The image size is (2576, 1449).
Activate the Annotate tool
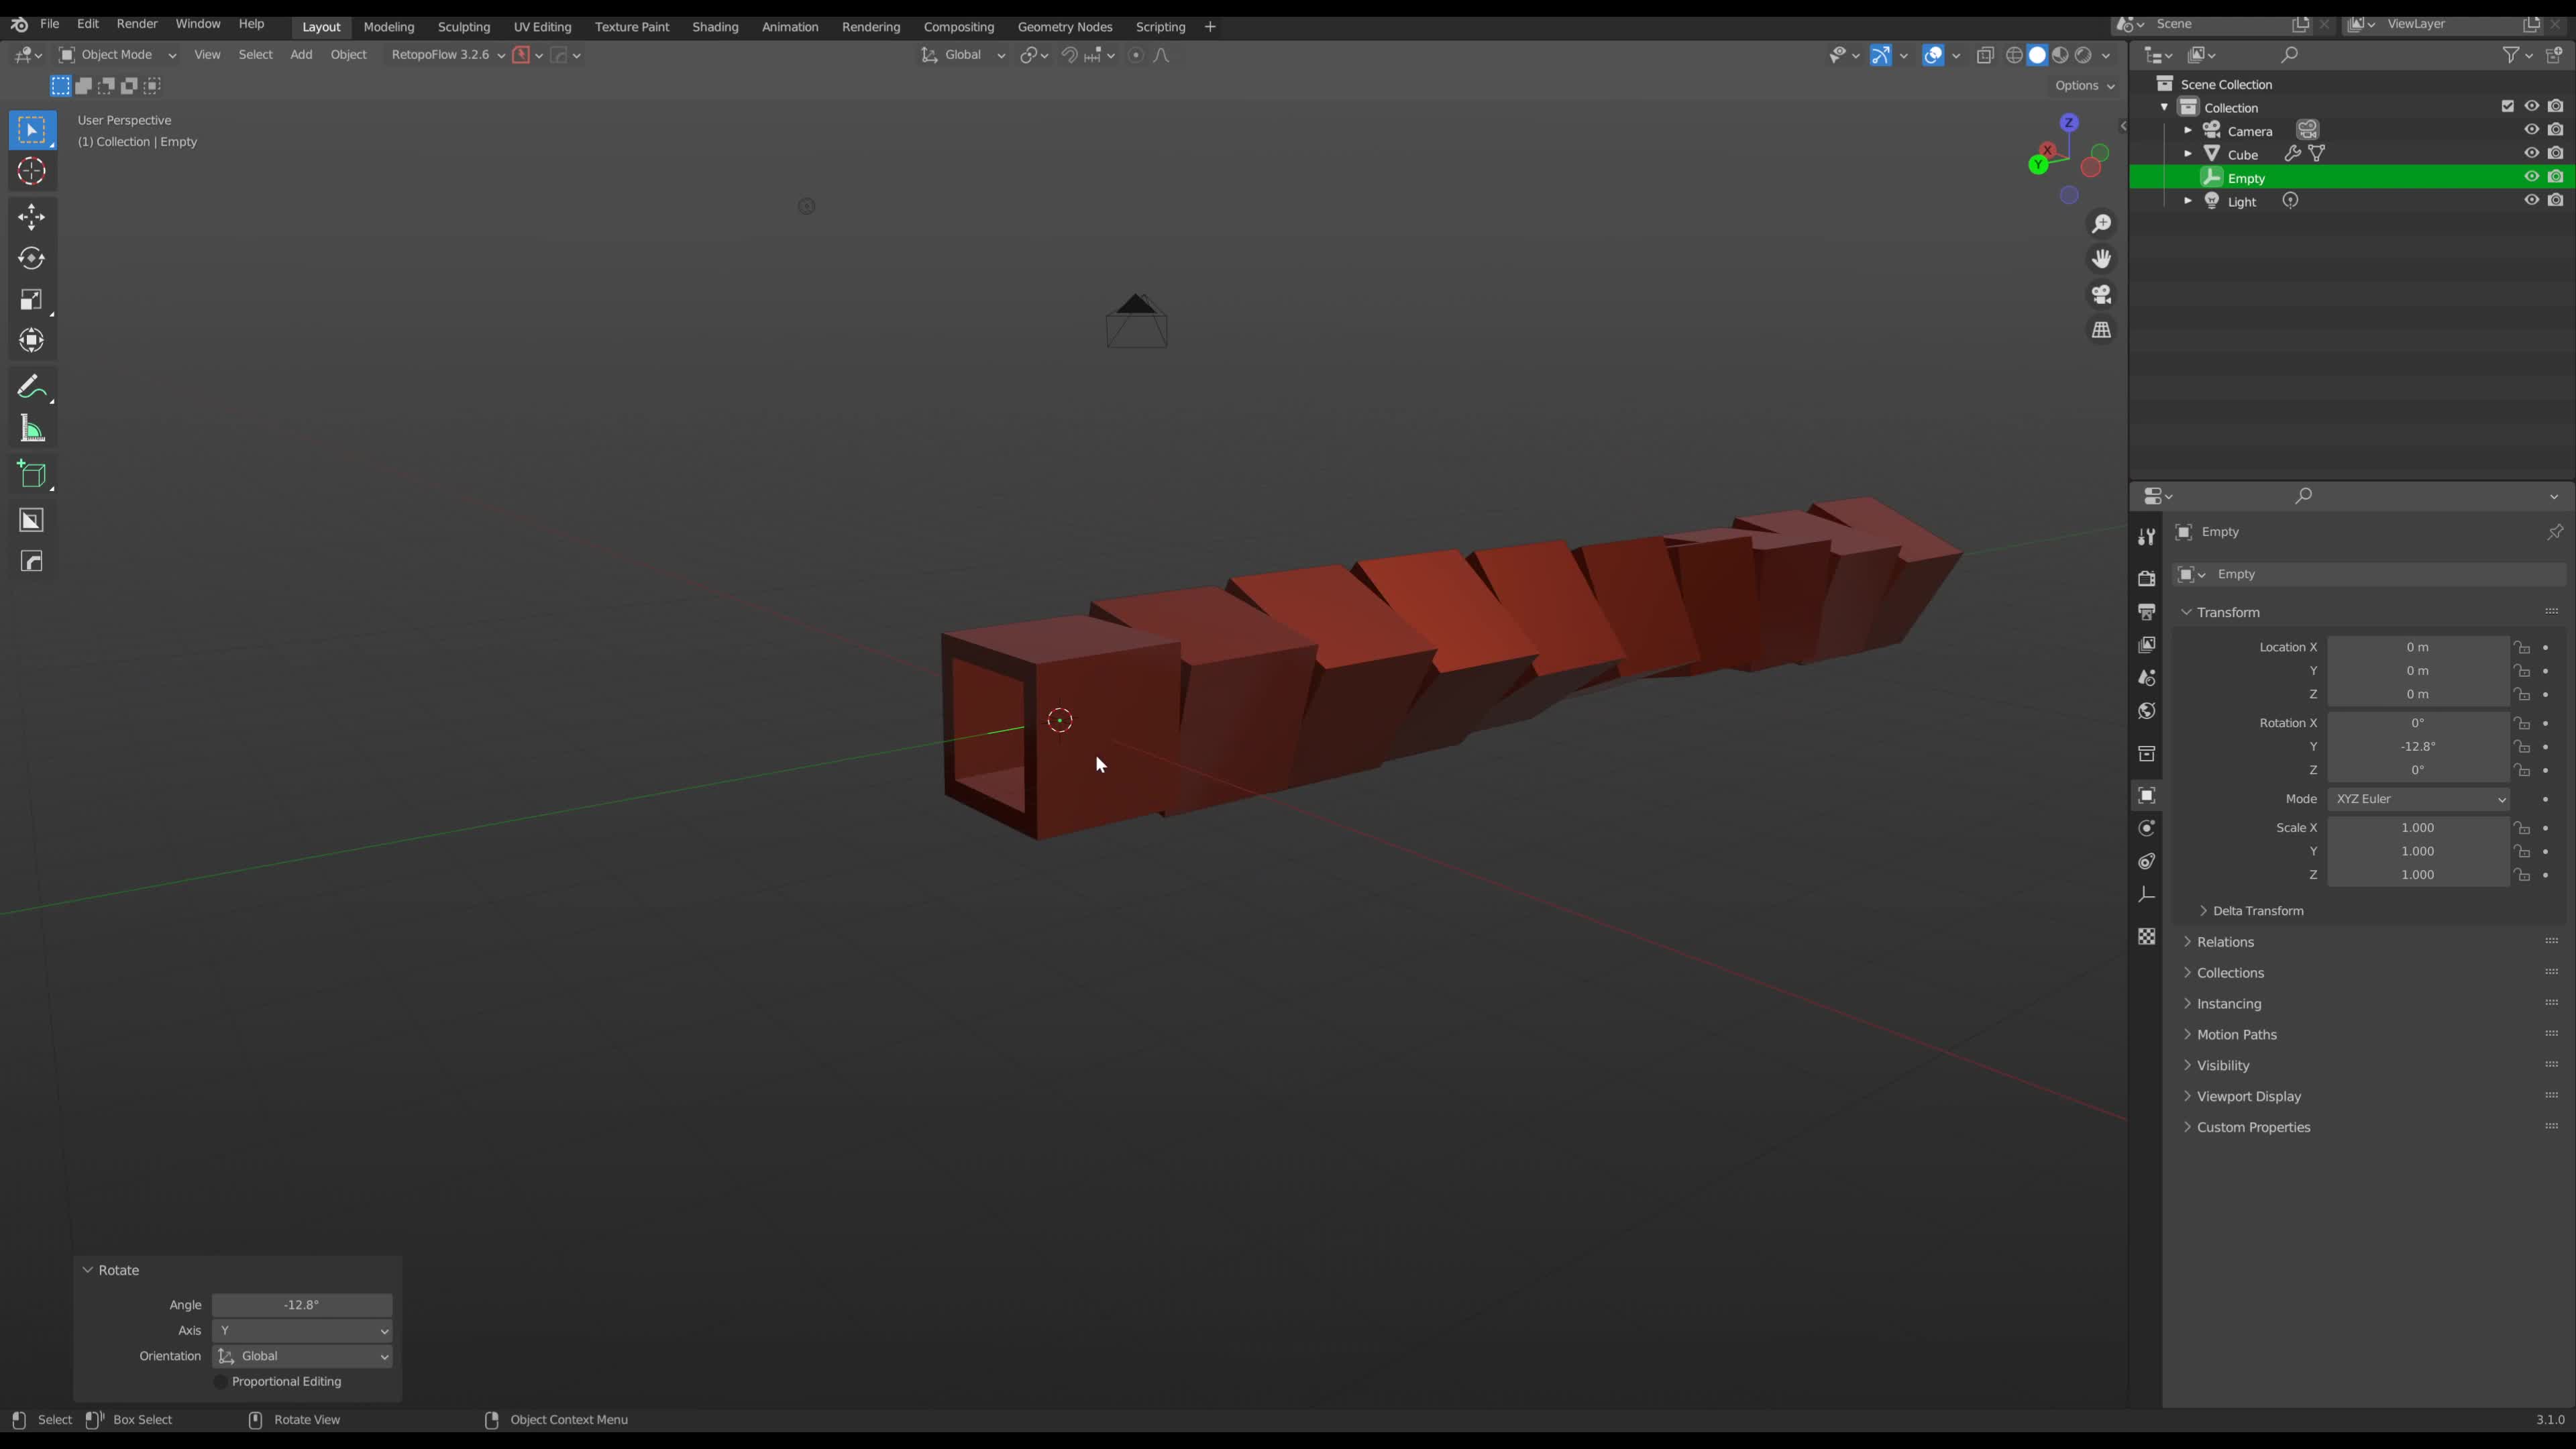click(31, 386)
